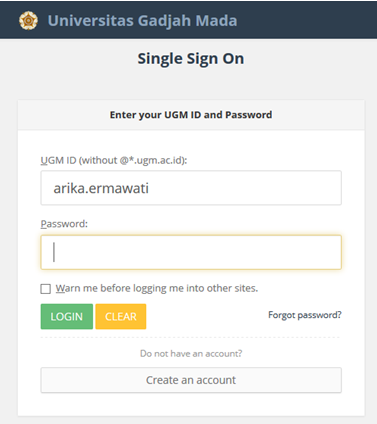This screenshot has height=424, width=377.
Task: Click the blinking cursor in the Password box
Action: point(54,252)
